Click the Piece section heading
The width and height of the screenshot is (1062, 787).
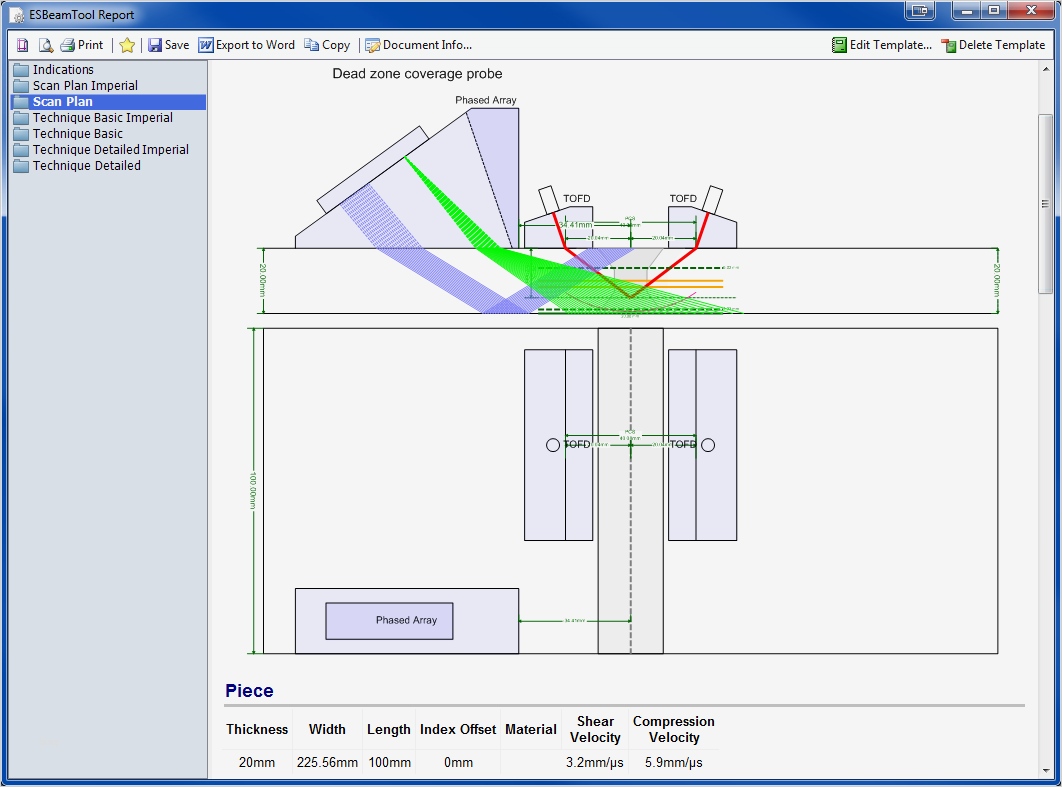pyautogui.click(x=249, y=691)
